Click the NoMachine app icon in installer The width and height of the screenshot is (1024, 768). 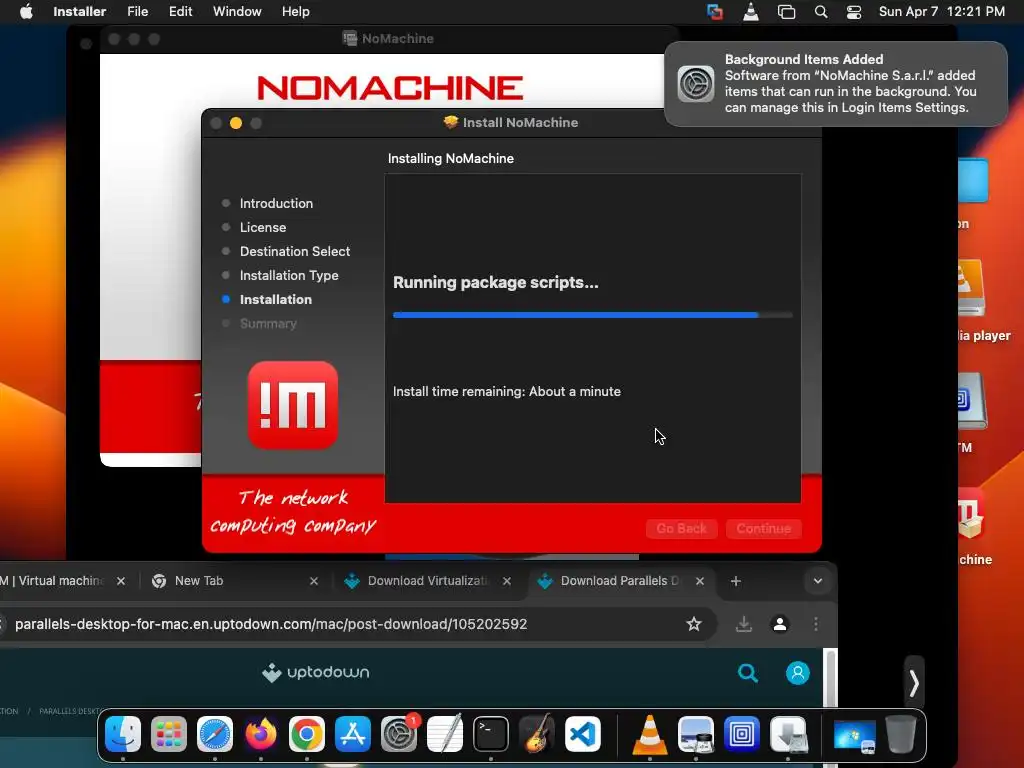[293, 405]
